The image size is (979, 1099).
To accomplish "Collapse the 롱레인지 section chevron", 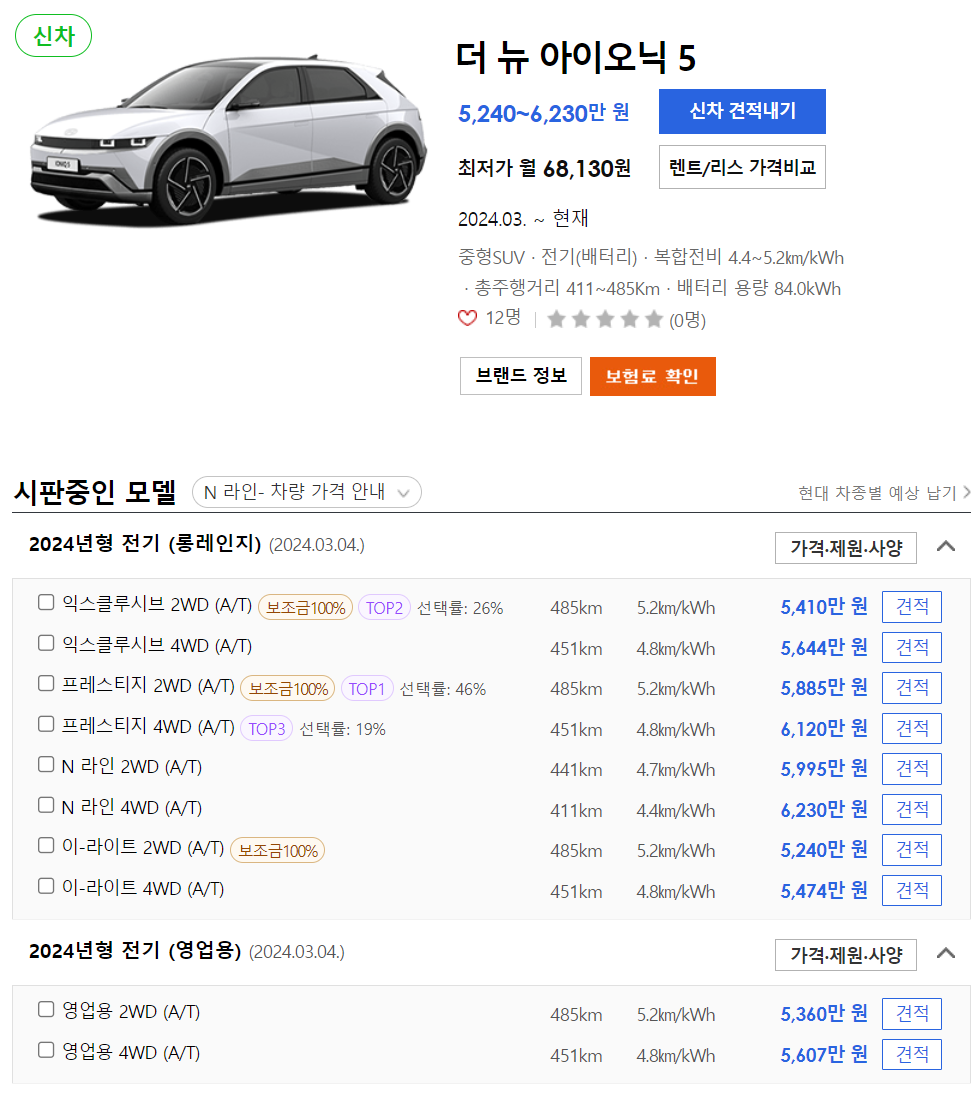I will (946, 546).
